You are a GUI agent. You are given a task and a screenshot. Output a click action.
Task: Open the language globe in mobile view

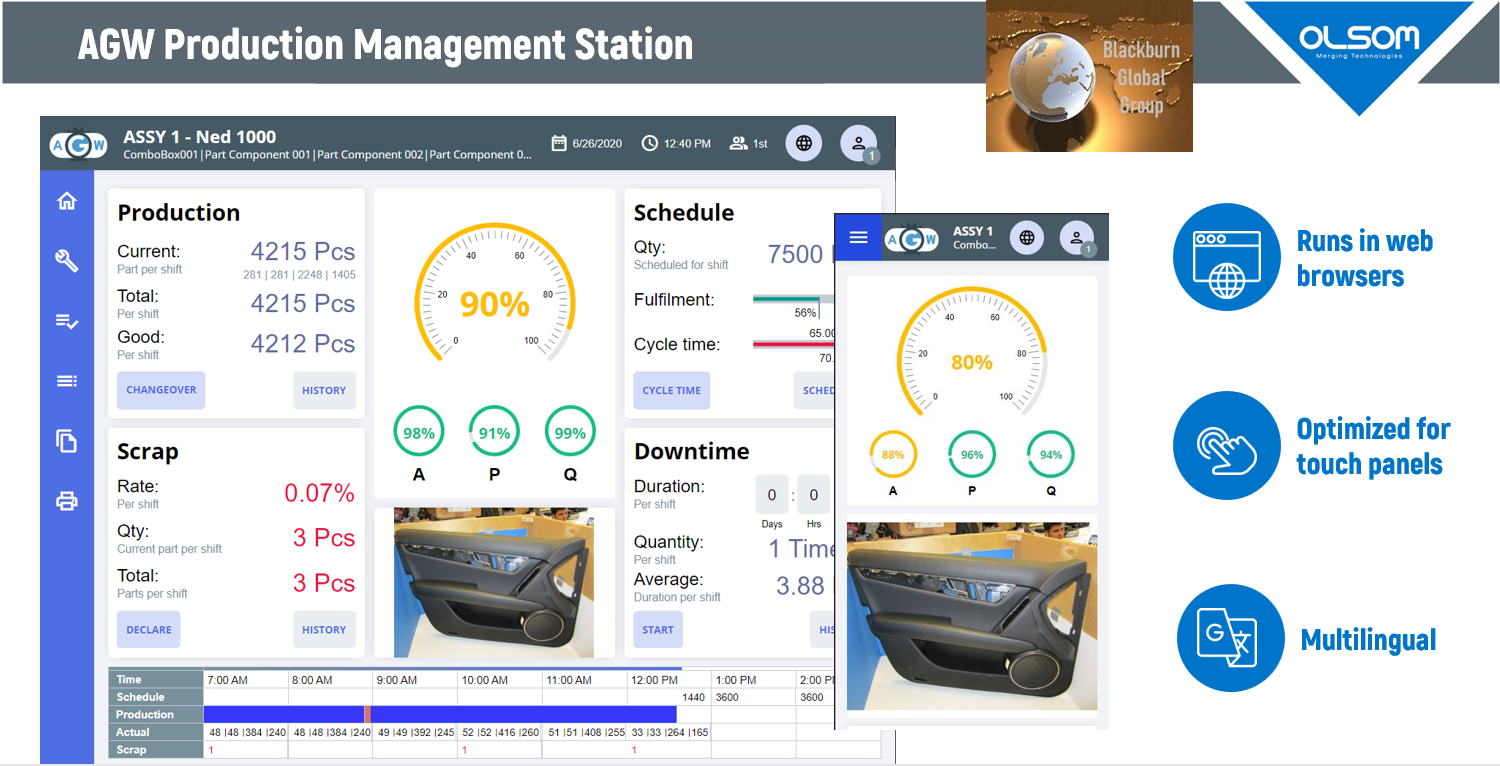1027,238
